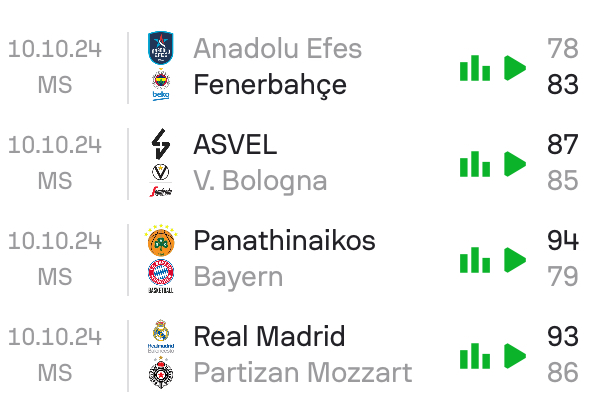The width and height of the screenshot is (592, 399).
Task: Select the Real Madrid score 93
Action: (563, 336)
